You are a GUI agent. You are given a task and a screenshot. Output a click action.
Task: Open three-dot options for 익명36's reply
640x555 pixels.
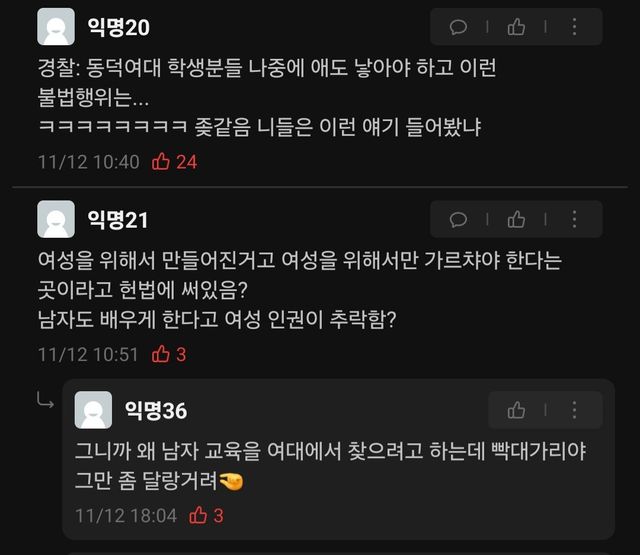pyautogui.click(x=574, y=410)
